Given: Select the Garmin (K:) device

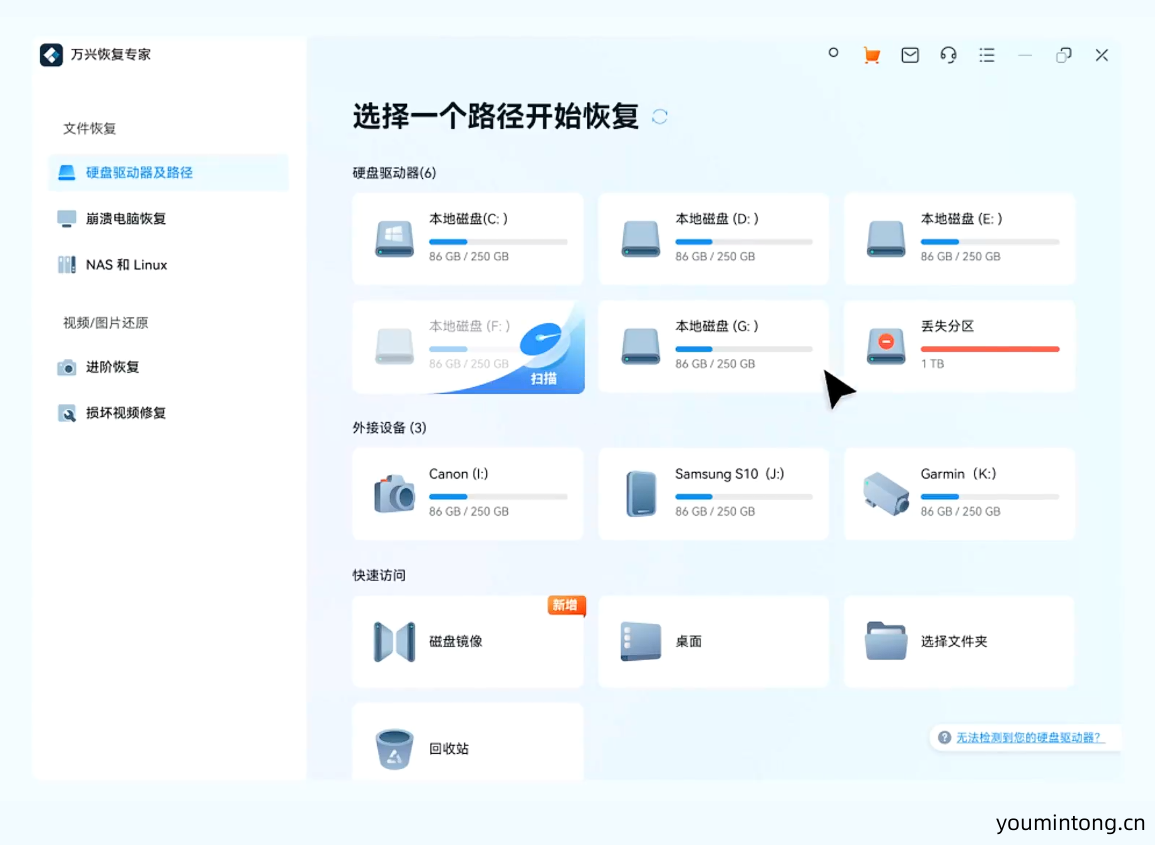Looking at the screenshot, I should 959,494.
